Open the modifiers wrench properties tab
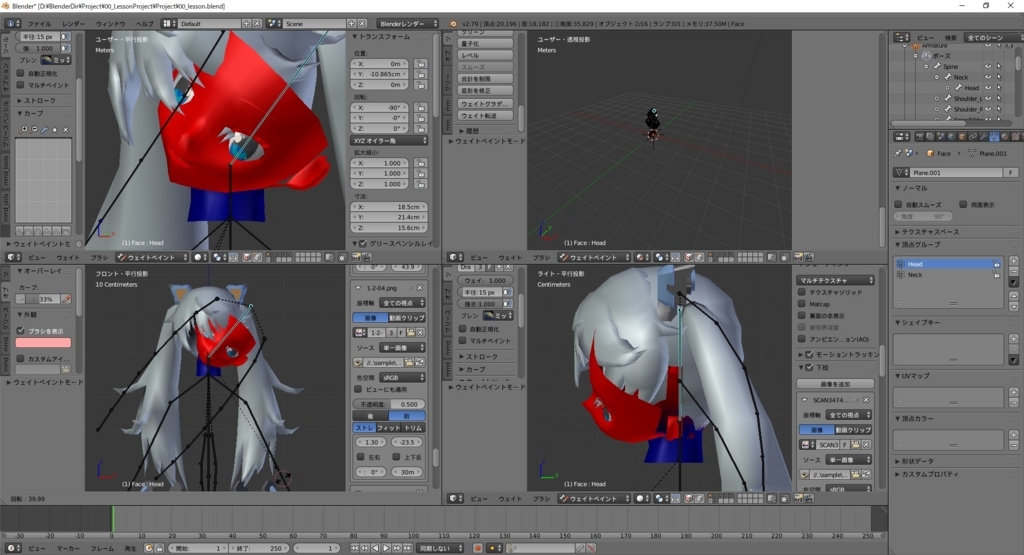This screenshot has width=1024, height=555. point(983,137)
